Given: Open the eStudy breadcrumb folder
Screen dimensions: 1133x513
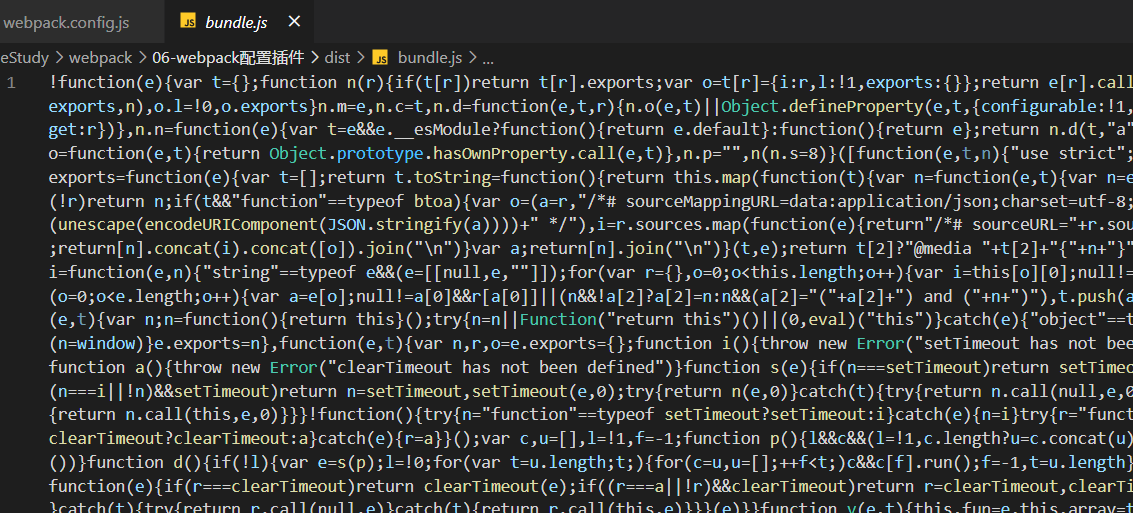Looking at the screenshot, I should [x=24, y=58].
